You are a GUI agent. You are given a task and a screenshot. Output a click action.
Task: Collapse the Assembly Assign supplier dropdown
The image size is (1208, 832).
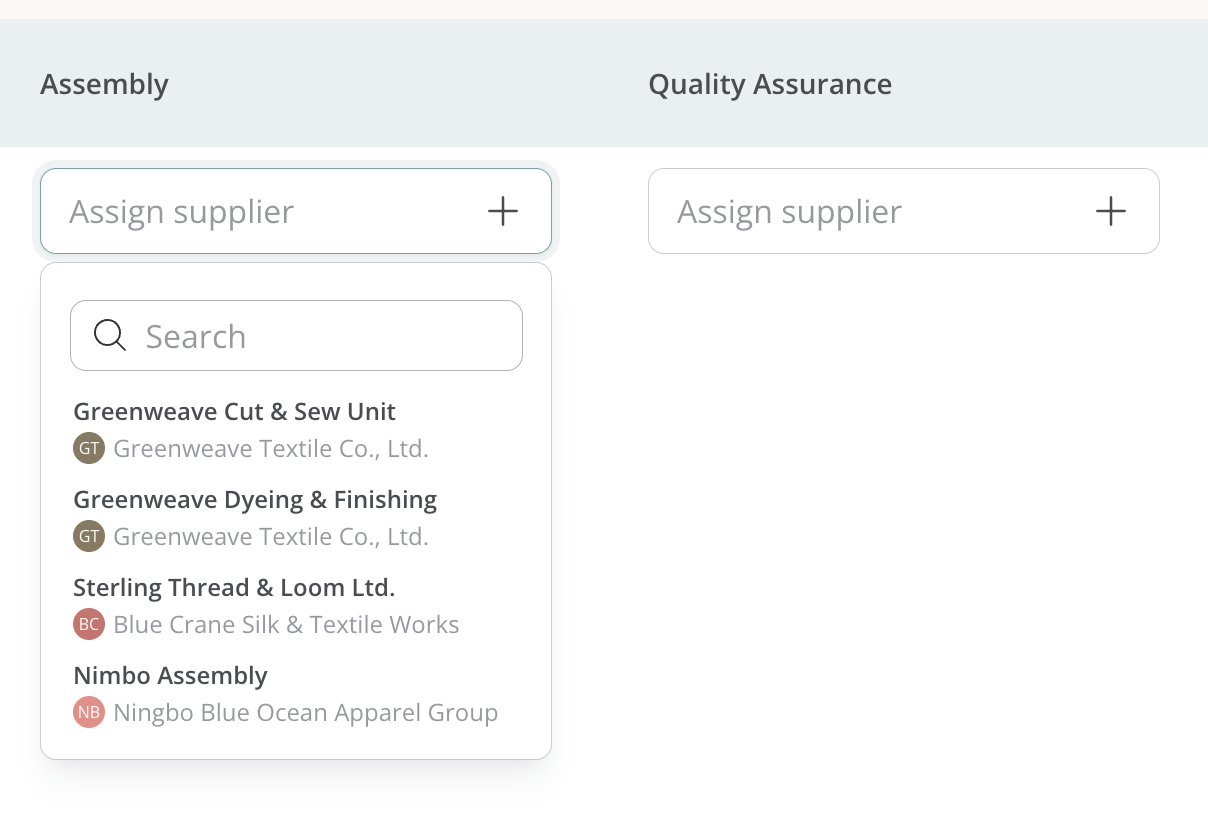coord(296,211)
